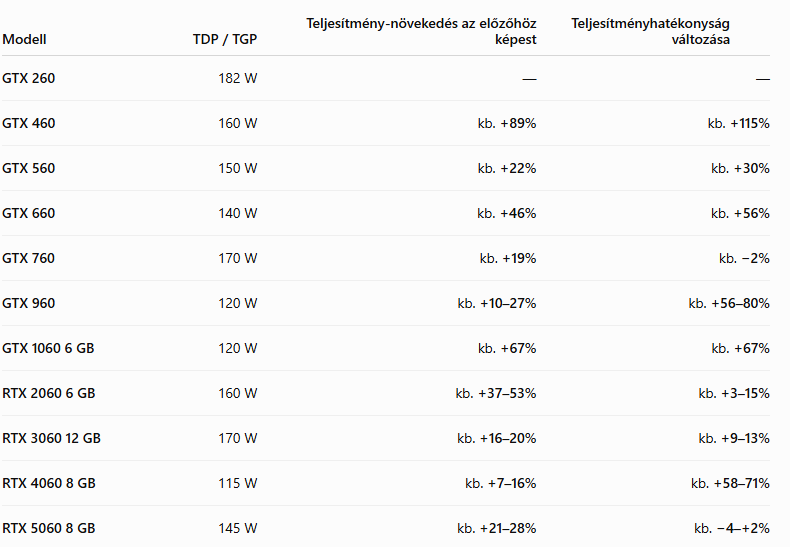Click the kb. +115% efficiency cell
790x547 pixels.
pos(739,123)
